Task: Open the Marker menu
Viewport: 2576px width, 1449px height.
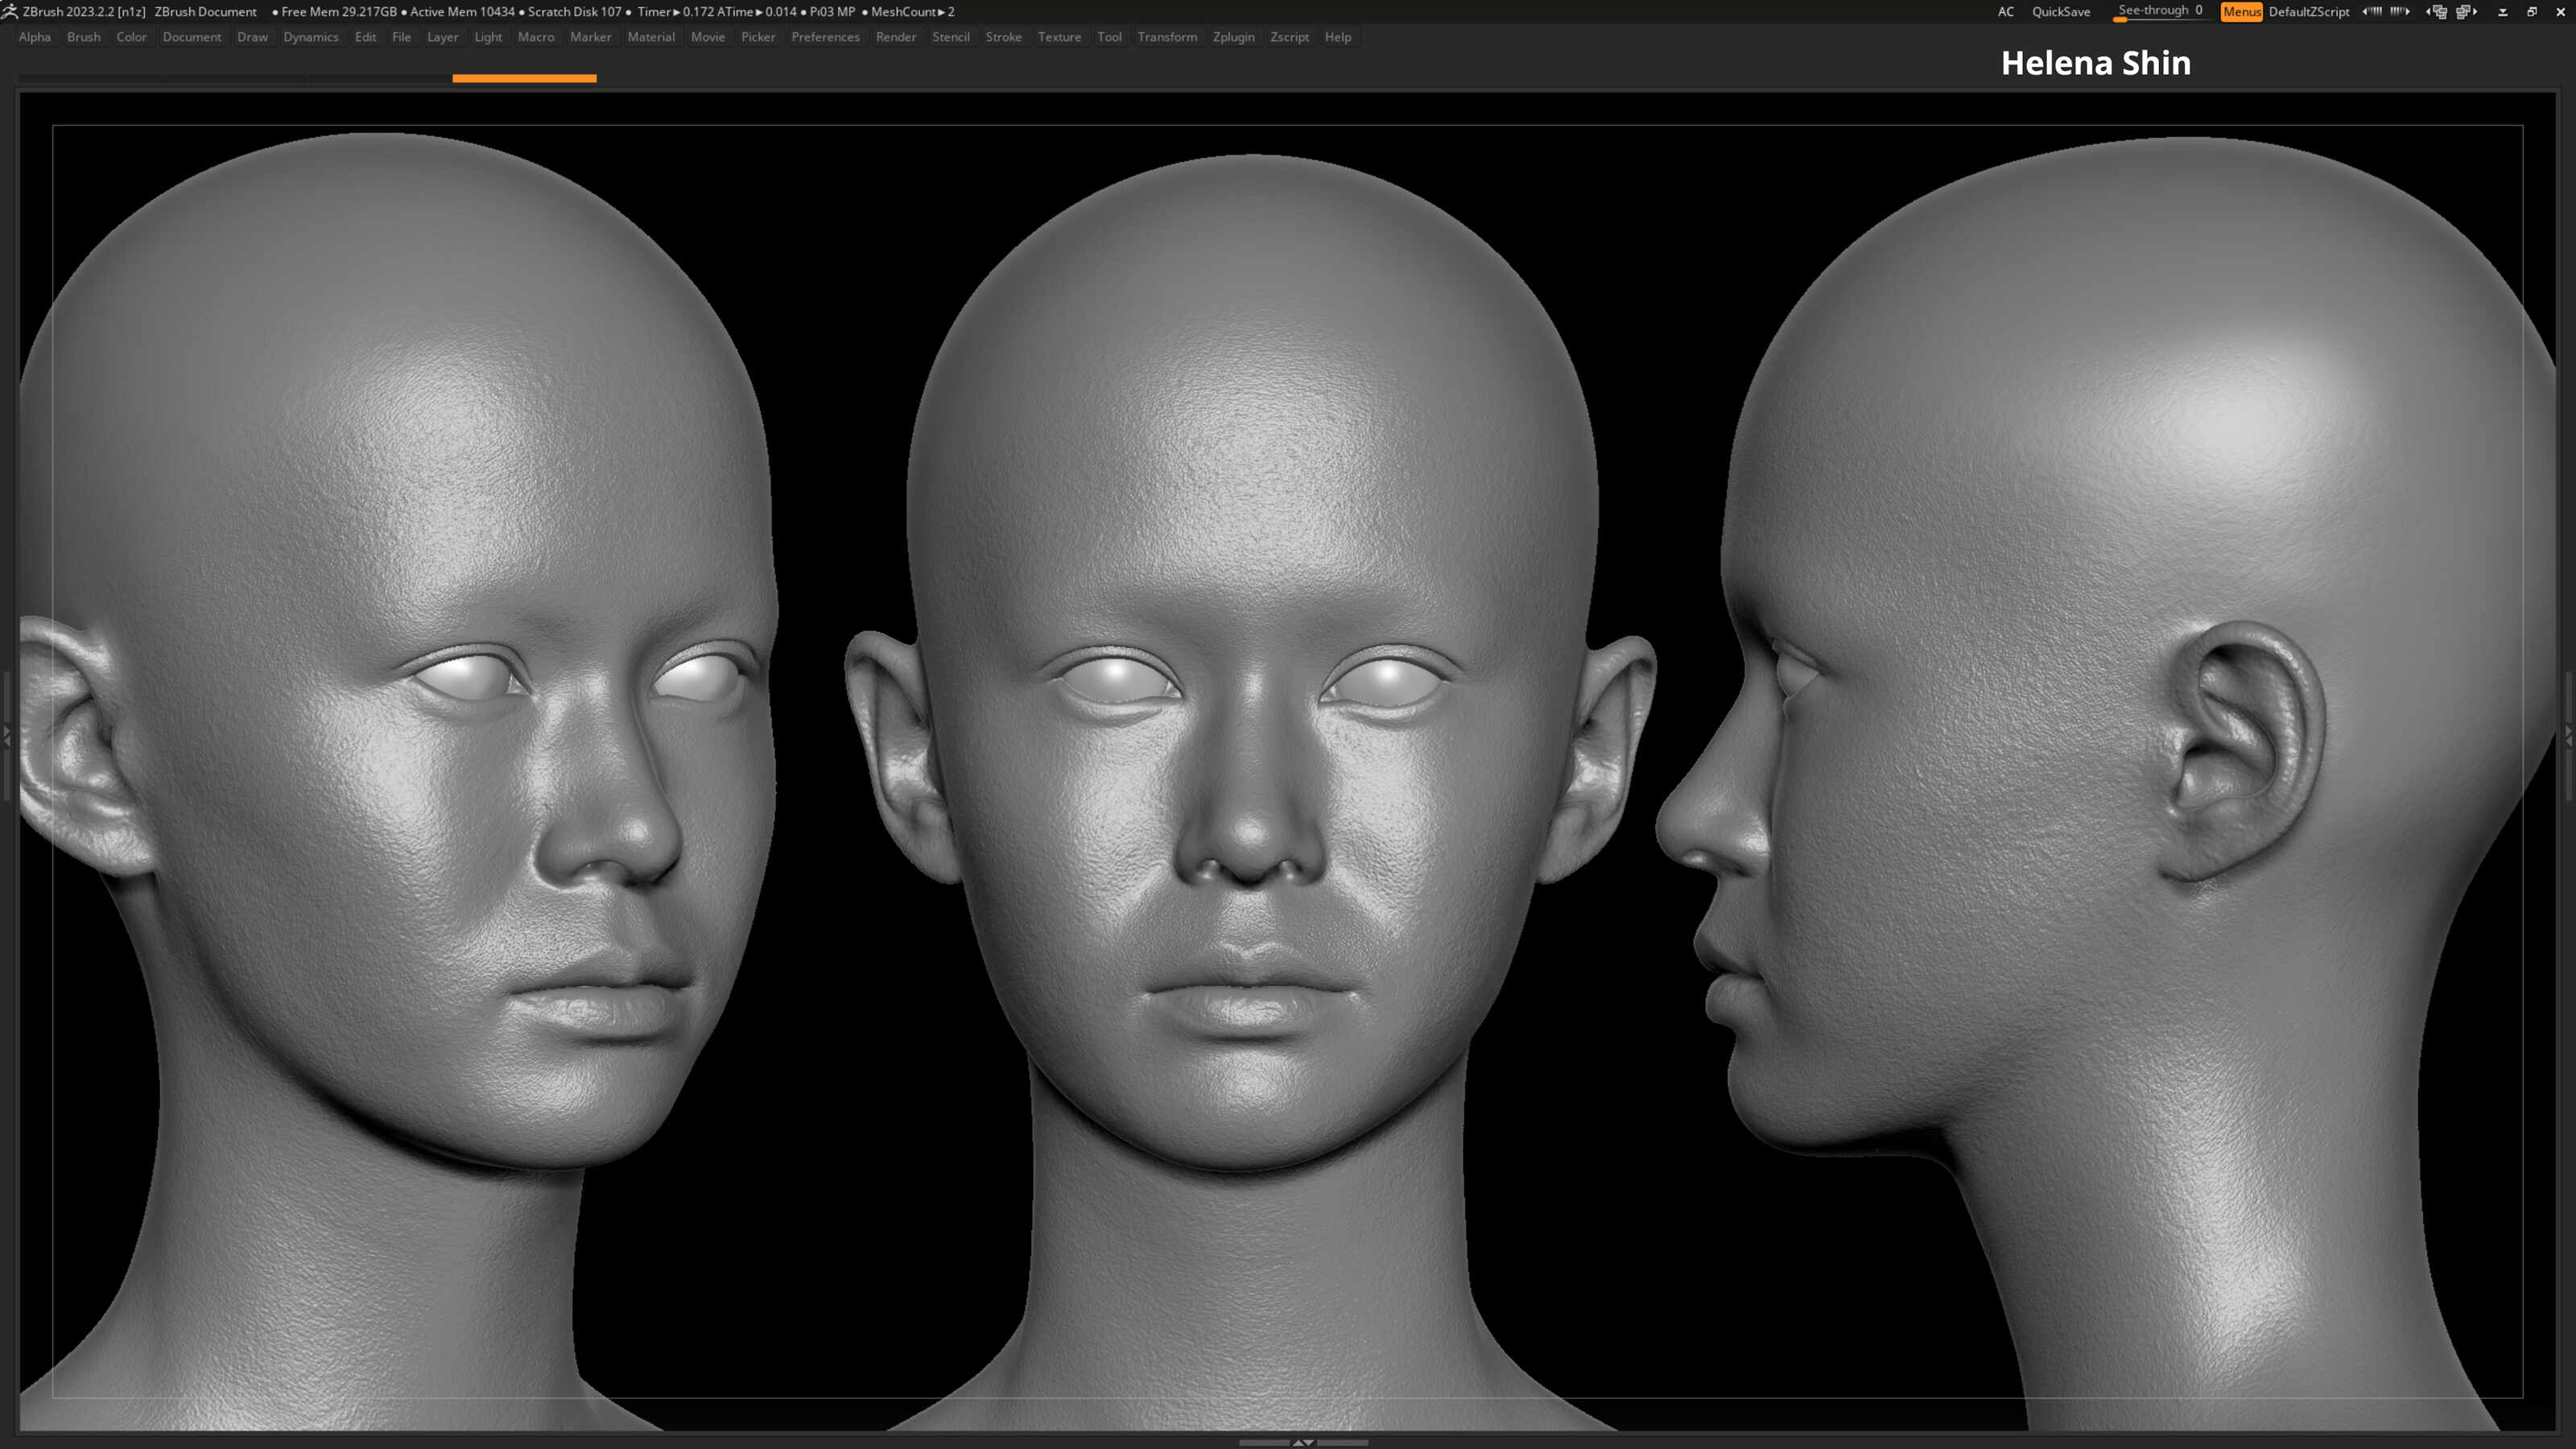Action: coord(590,37)
